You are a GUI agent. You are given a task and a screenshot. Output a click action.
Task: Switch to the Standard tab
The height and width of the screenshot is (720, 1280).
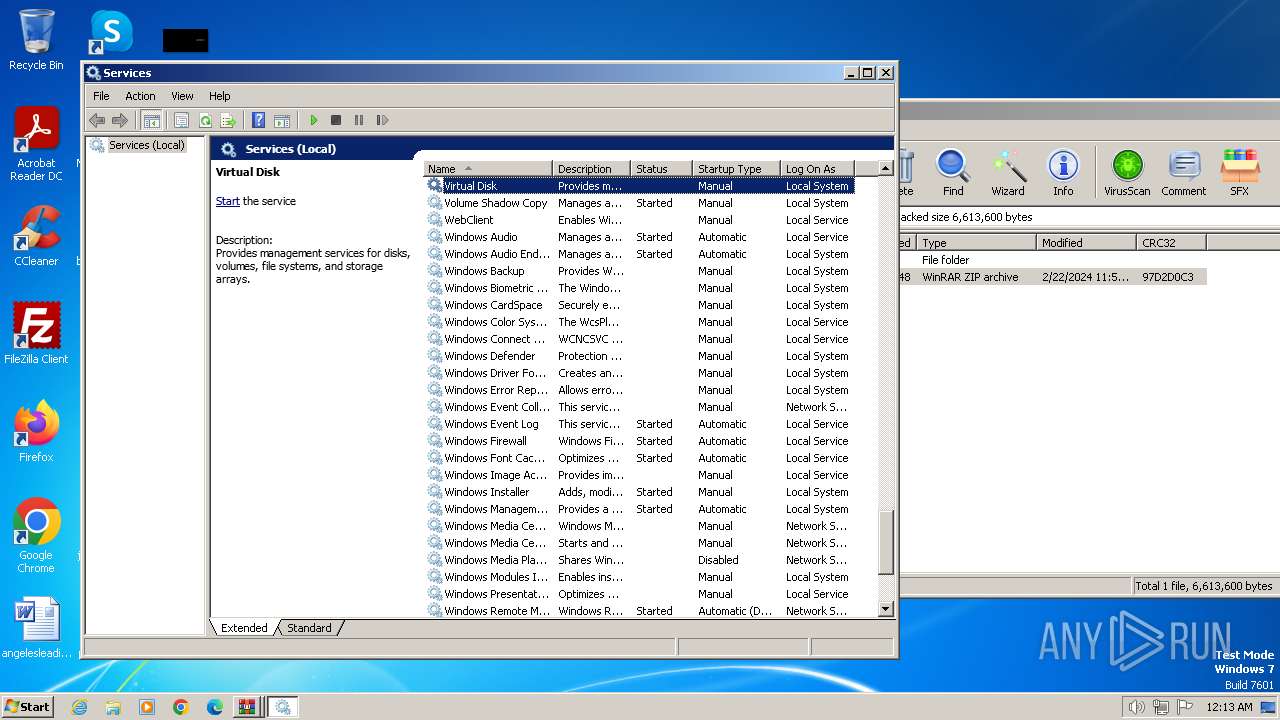click(309, 628)
